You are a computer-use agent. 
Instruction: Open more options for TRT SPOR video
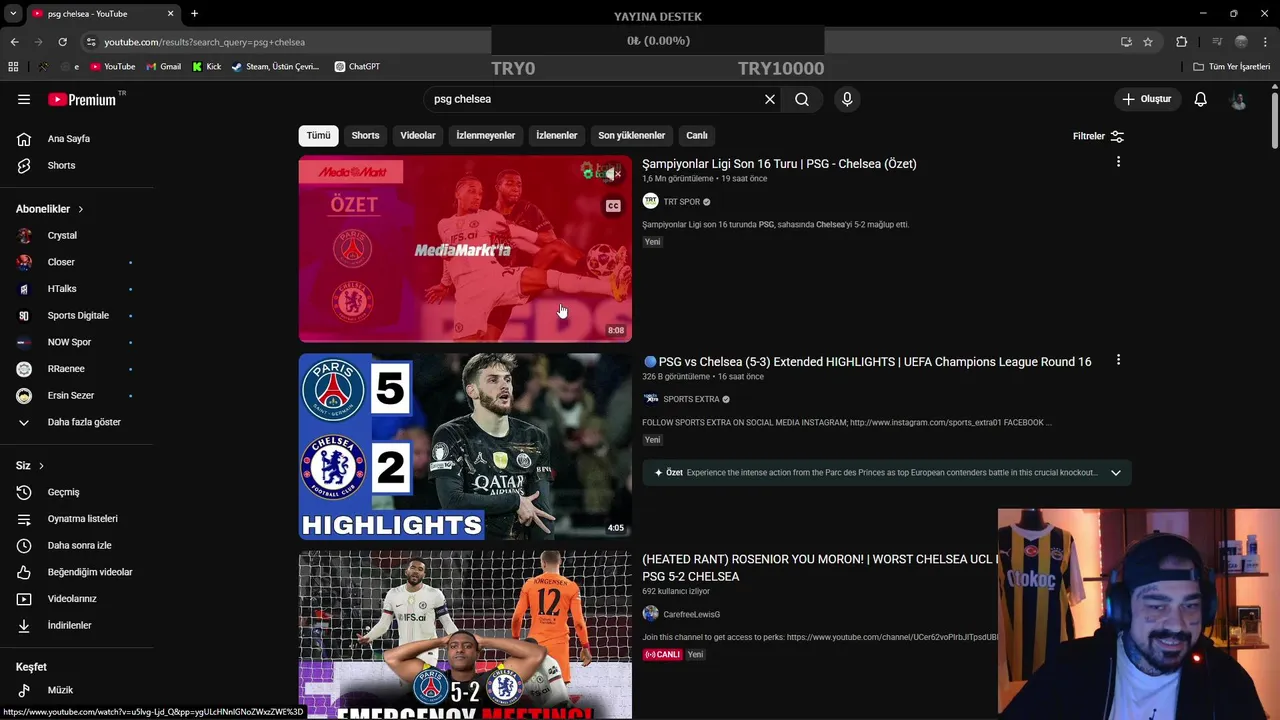(x=1118, y=162)
